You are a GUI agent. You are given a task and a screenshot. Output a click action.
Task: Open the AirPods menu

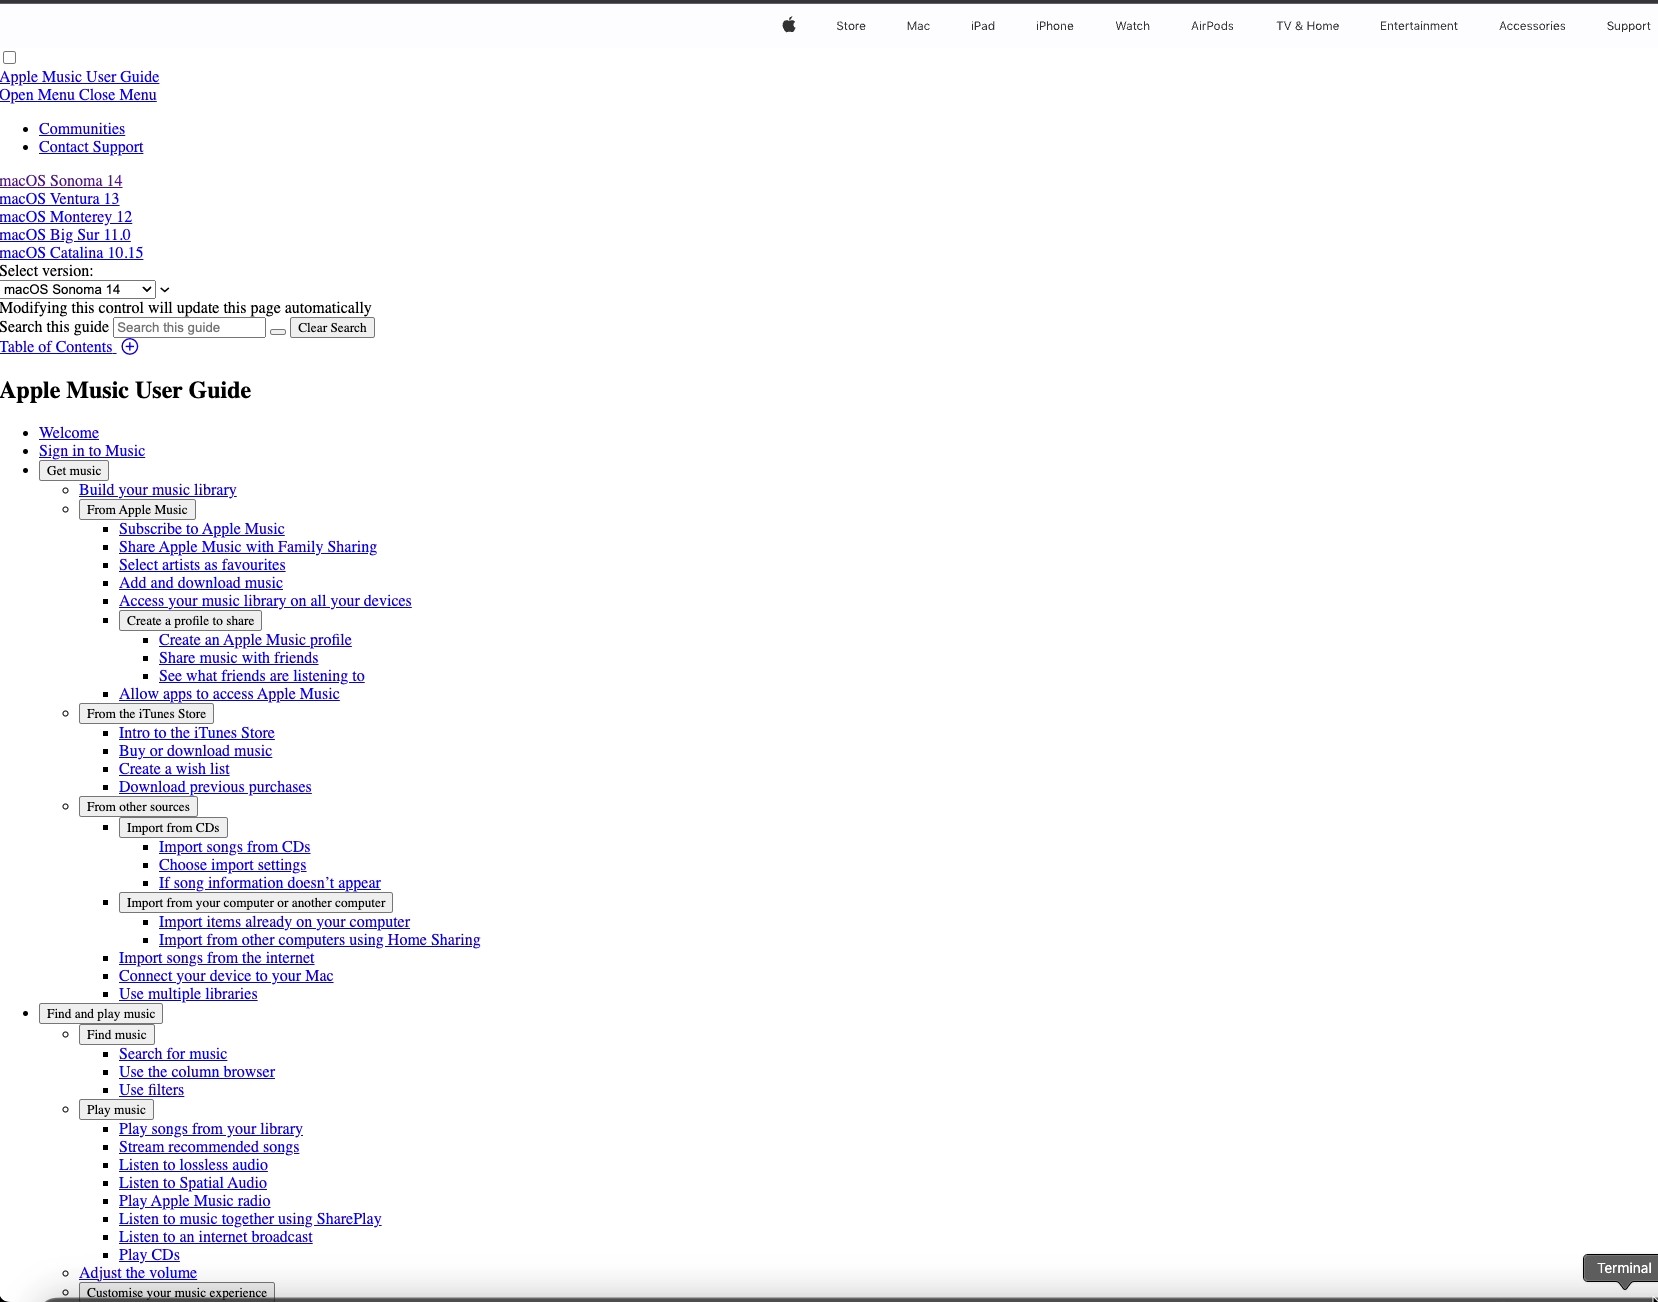pyautogui.click(x=1212, y=26)
